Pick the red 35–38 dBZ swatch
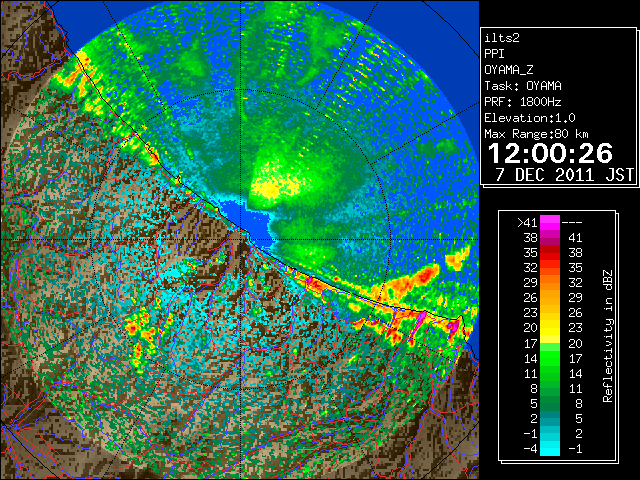 [x=550, y=253]
